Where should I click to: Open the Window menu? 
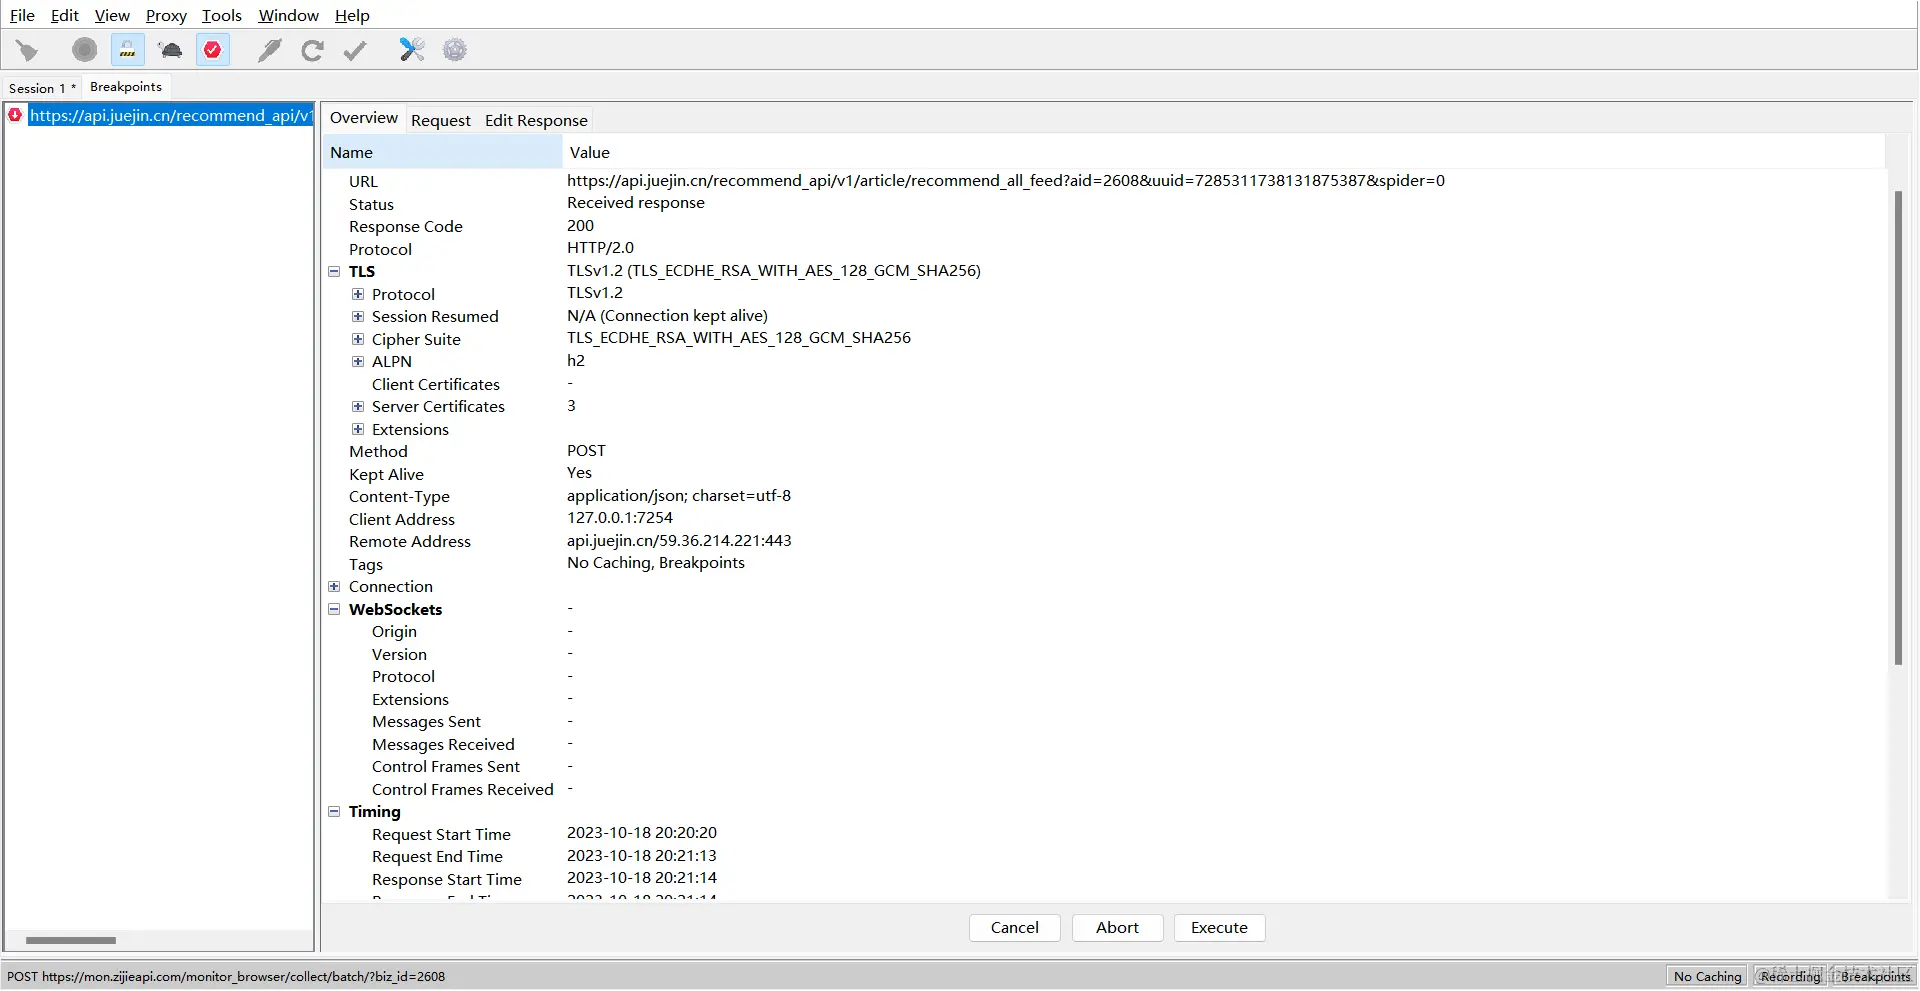pos(289,15)
